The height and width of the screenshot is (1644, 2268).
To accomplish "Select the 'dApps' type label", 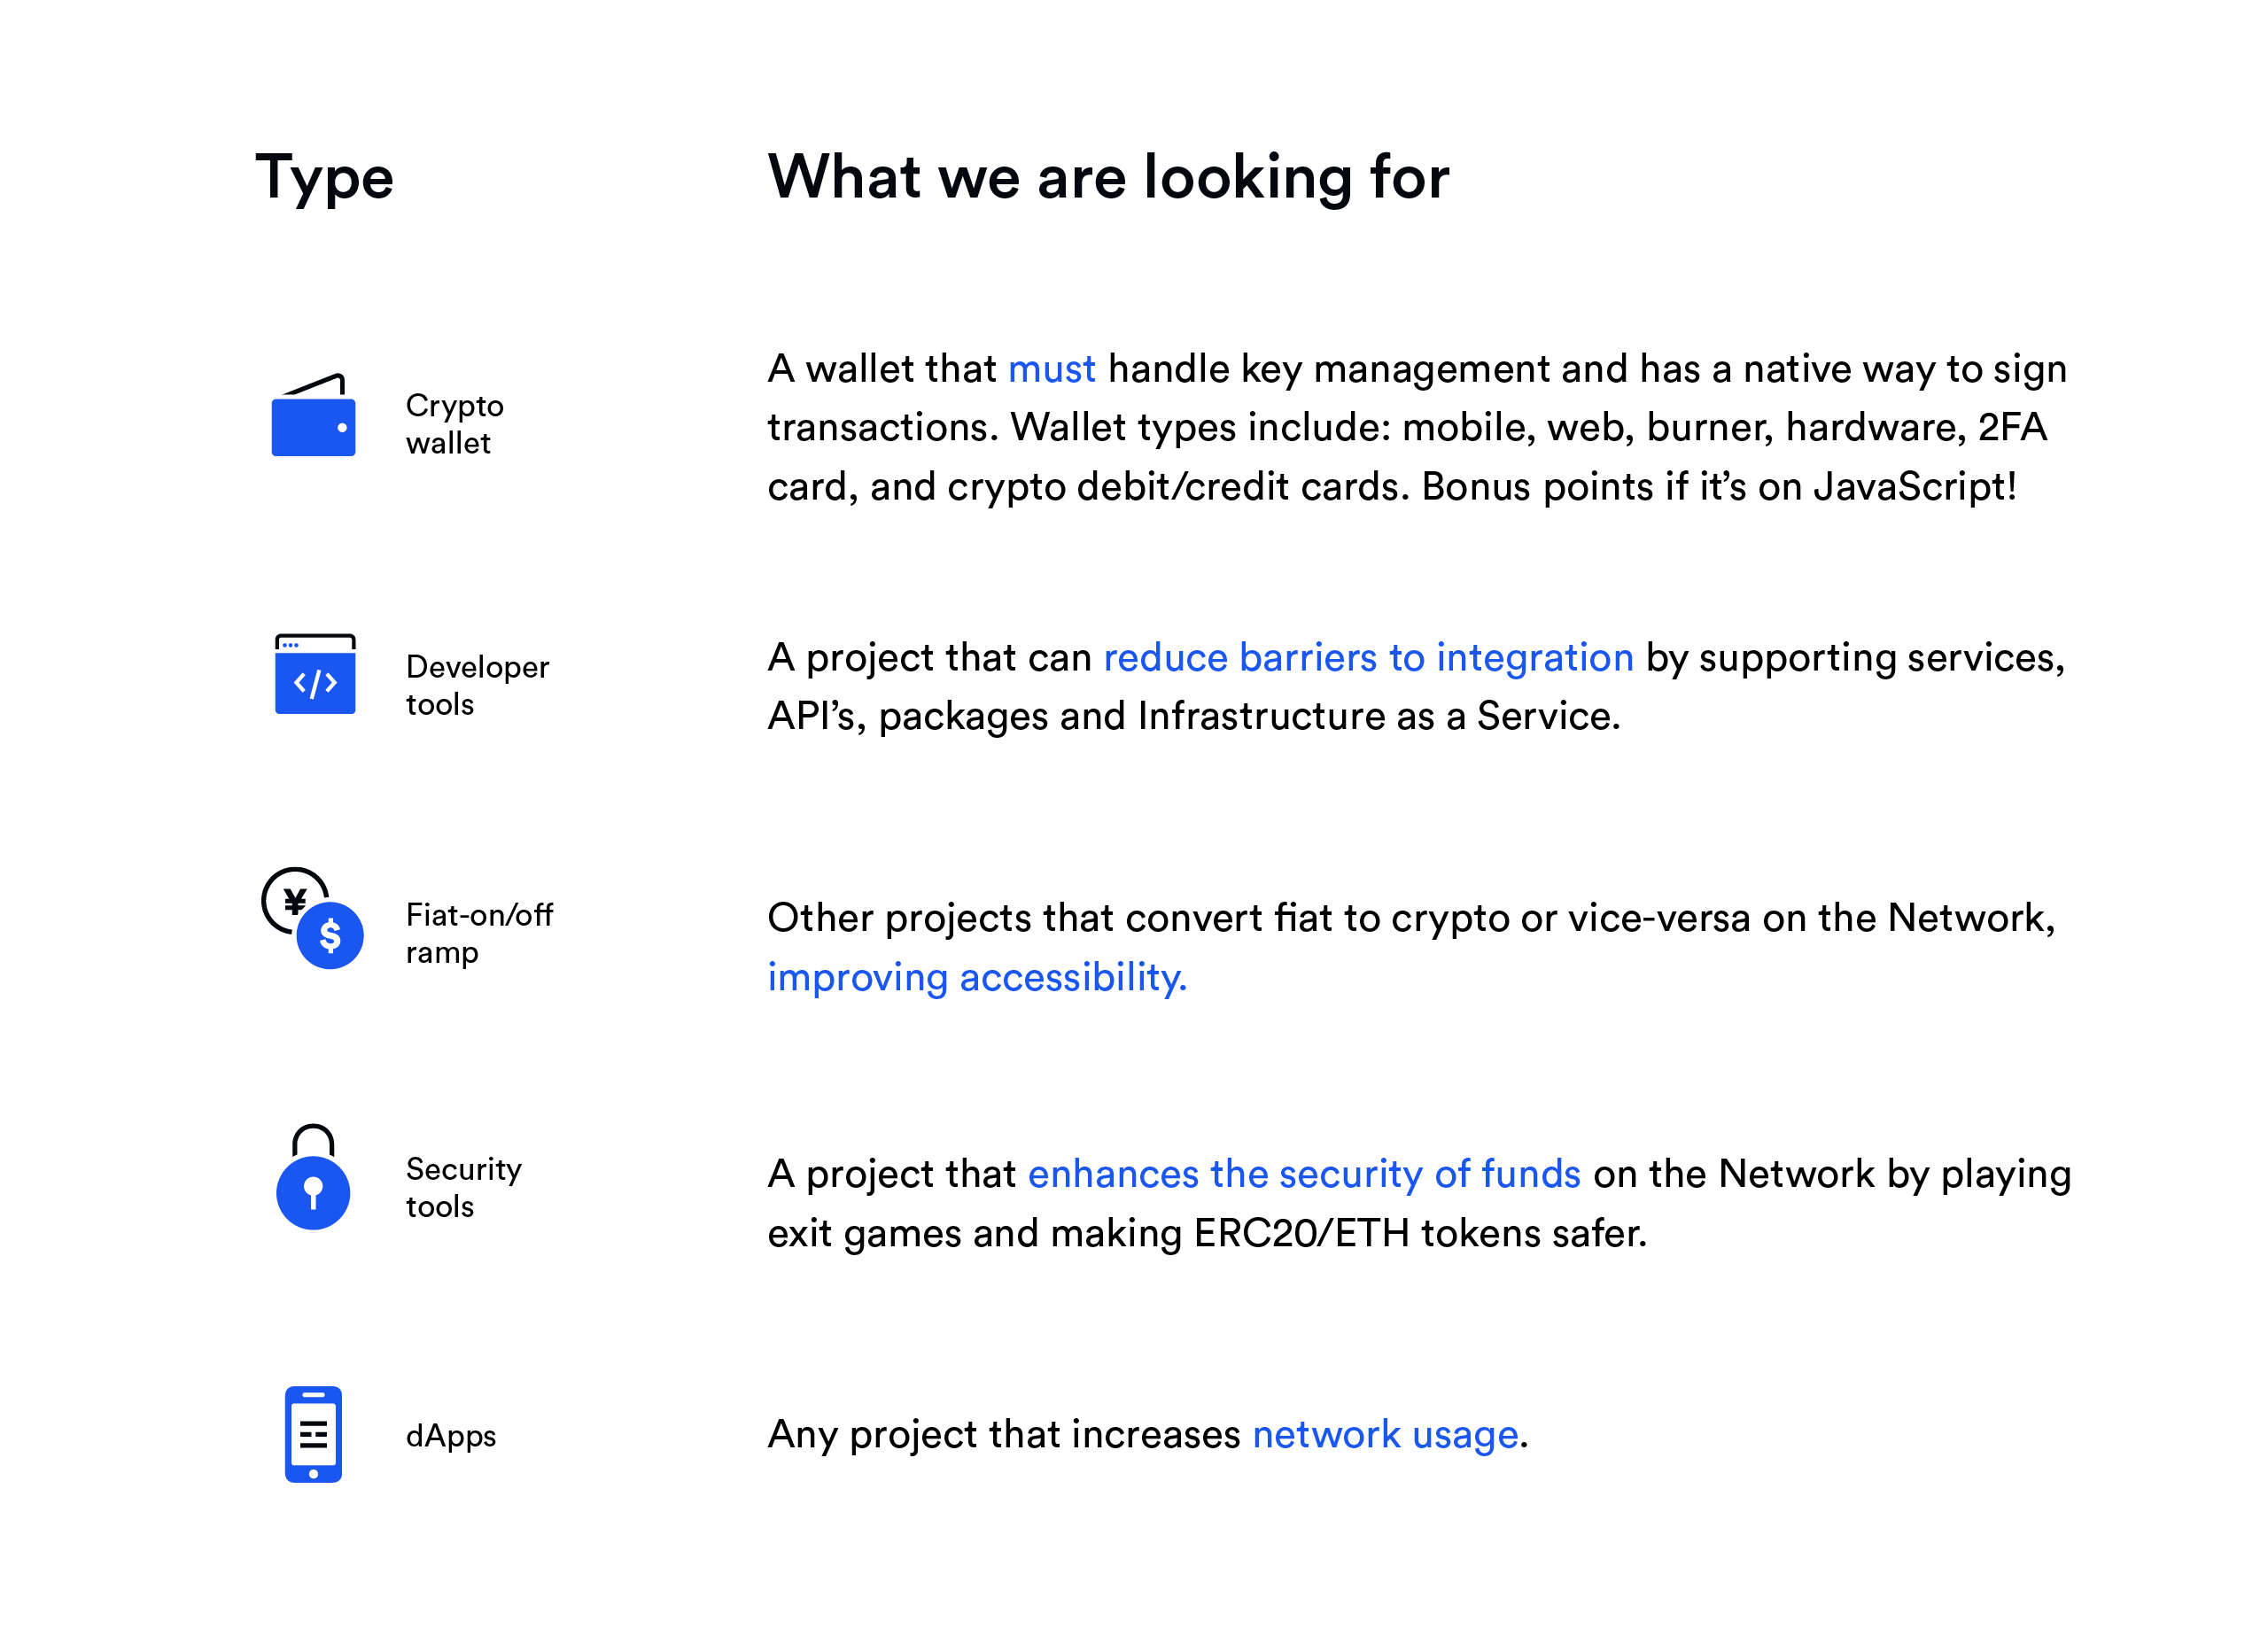I will tap(451, 1436).
